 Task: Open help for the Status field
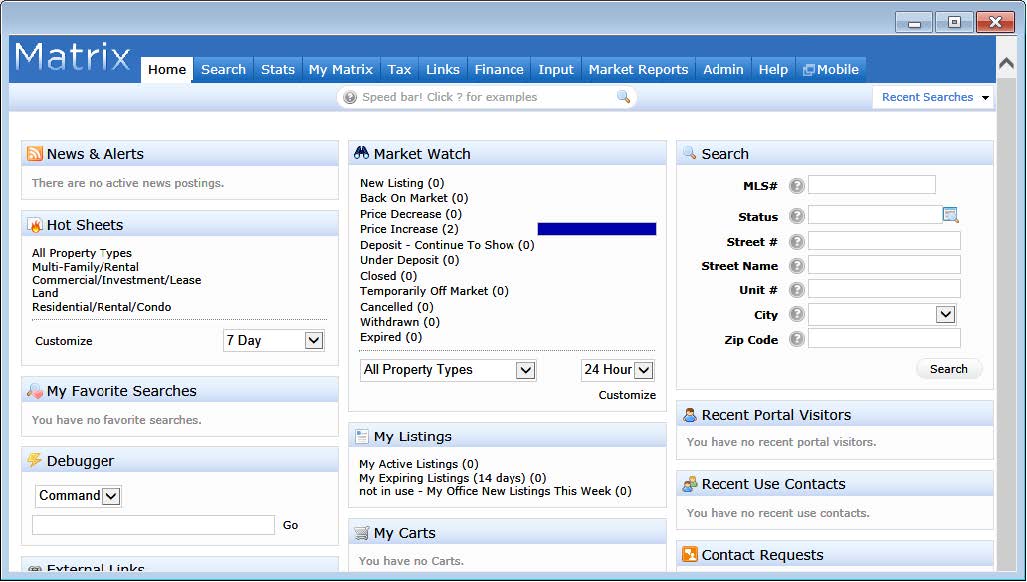point(796,216)
